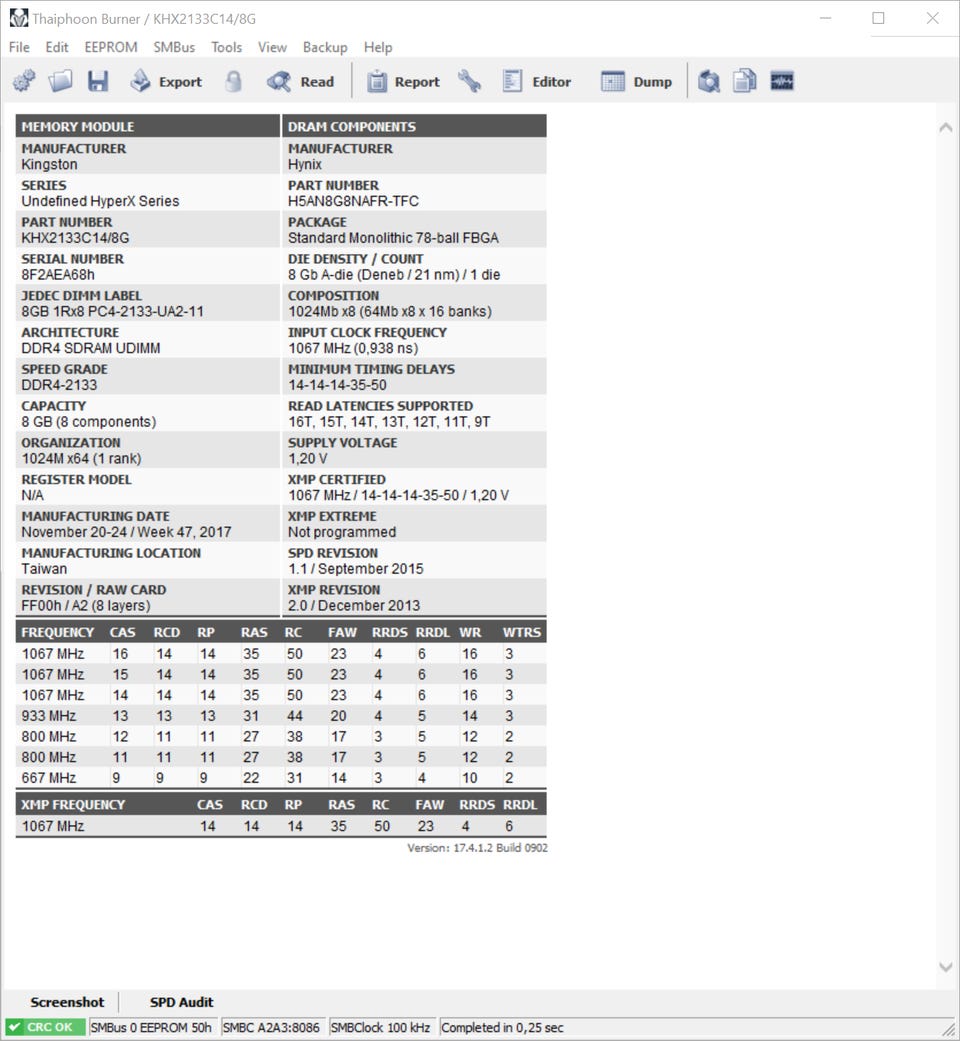960x1041 pixels.
Task: Click the Thaiphoon Burner app icon in title bar
Action: pyautogui.click(x=19, y=18)
